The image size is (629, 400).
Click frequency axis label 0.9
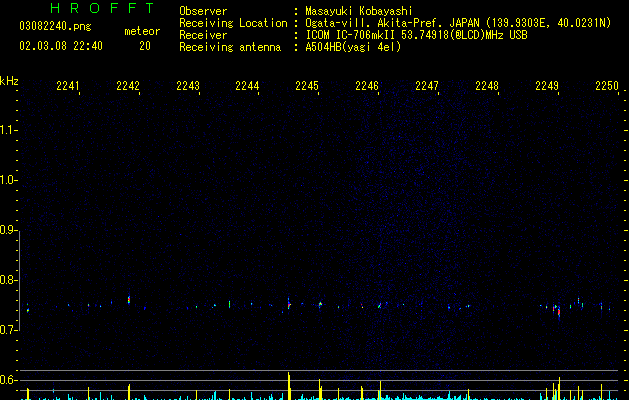pos(8,230)
